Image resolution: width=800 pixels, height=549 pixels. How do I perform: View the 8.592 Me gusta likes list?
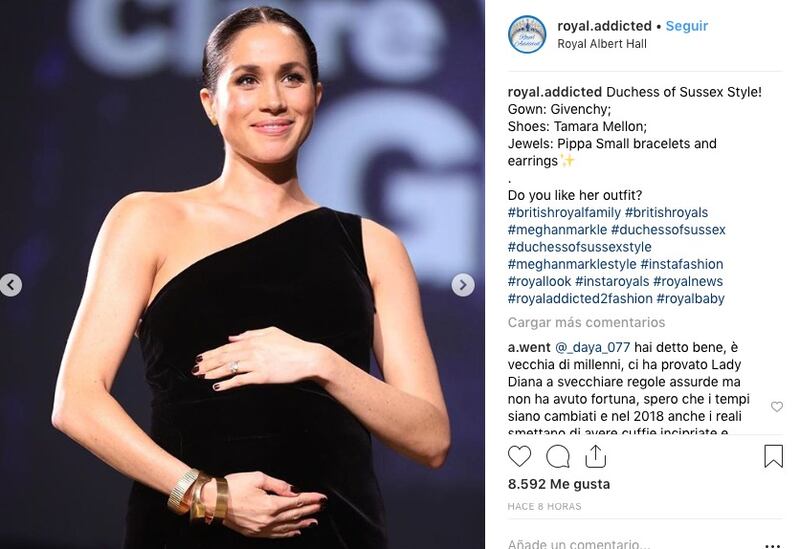(x=559, y=484)
